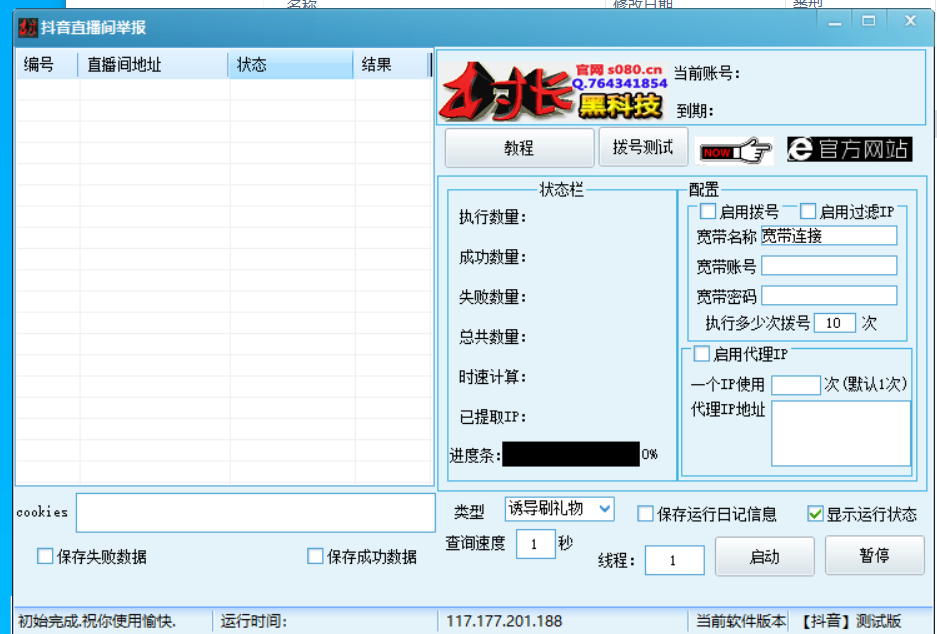937x634 pixels.
Task: Click the 查询速度 seconds field
Action: 535,544
